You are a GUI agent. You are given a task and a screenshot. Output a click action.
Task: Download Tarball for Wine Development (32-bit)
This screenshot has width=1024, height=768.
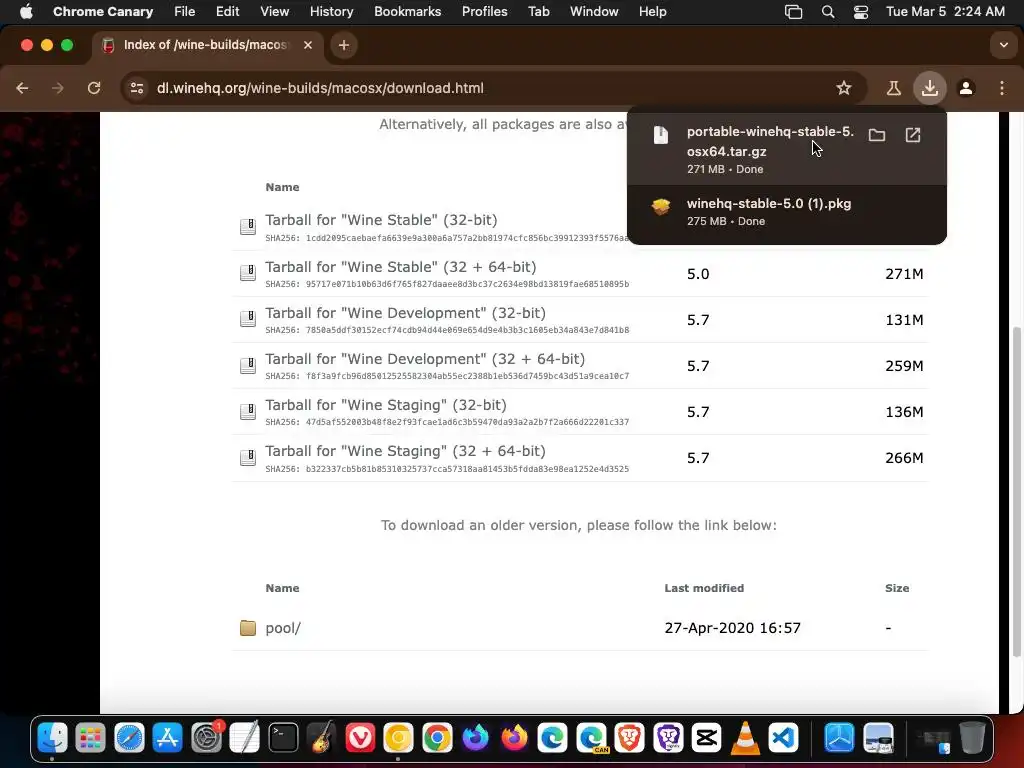[x=405, y=313]
